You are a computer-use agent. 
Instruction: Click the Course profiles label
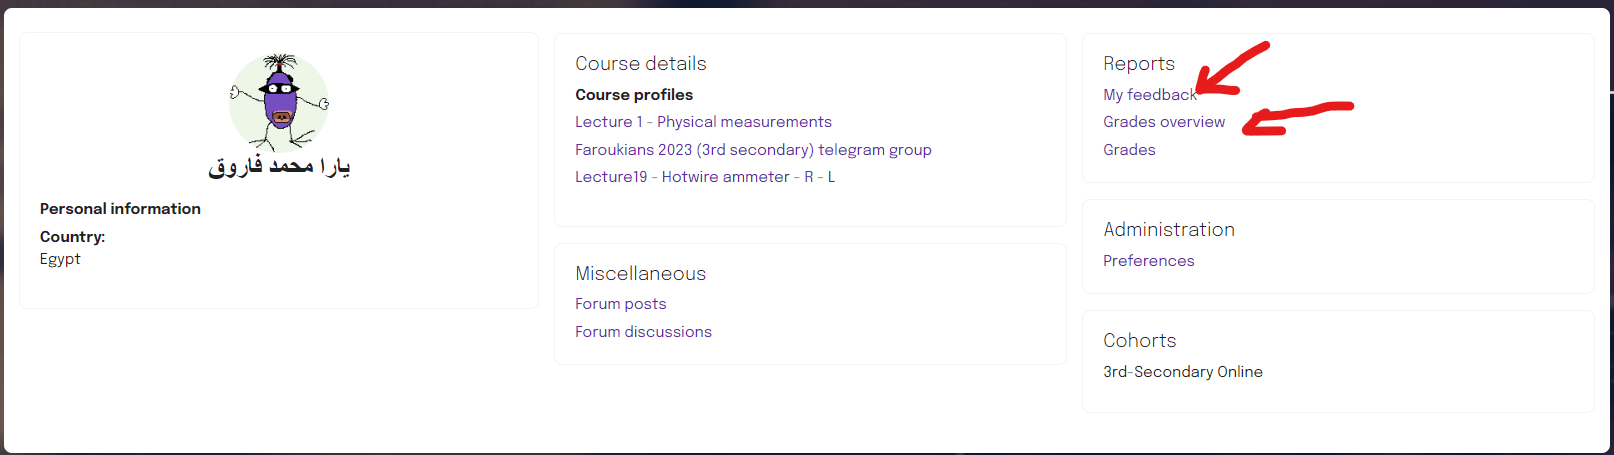click(x=634, y=95)
